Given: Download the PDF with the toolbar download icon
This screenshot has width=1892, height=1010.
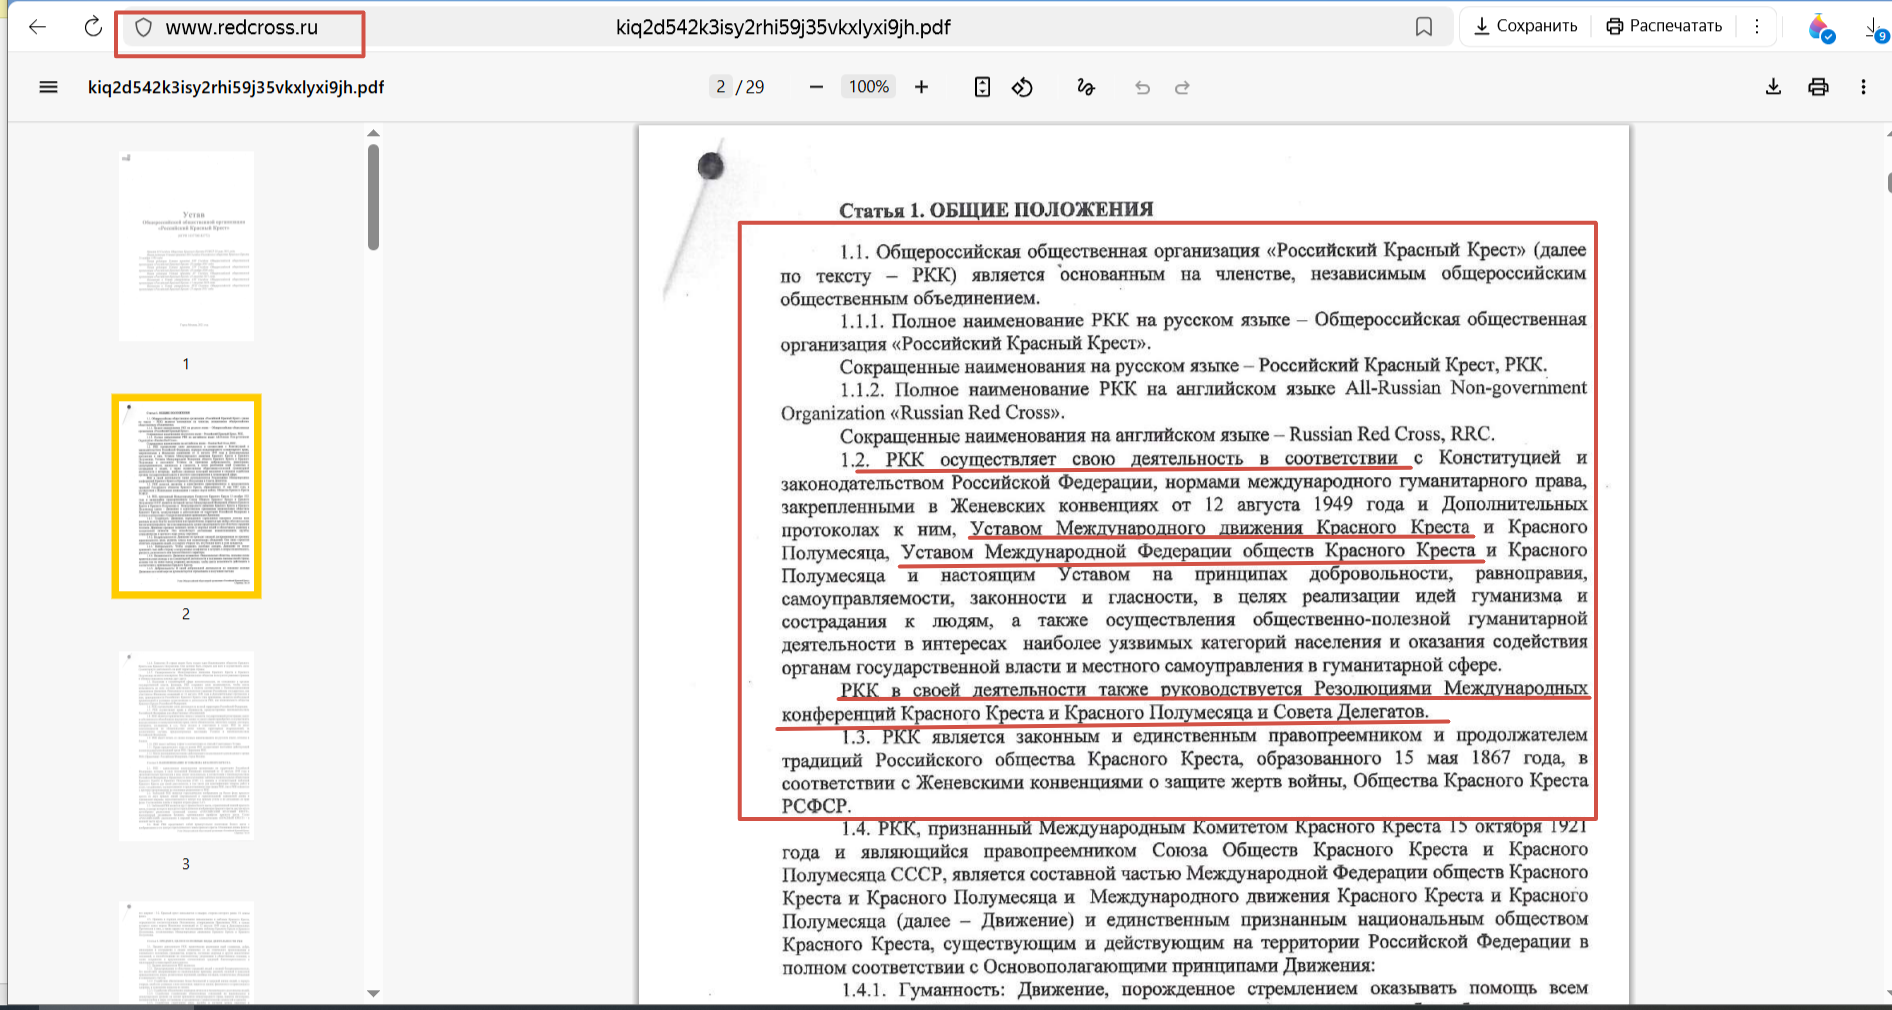Looking at the screenshot, I should click(x=1773, y=87).
